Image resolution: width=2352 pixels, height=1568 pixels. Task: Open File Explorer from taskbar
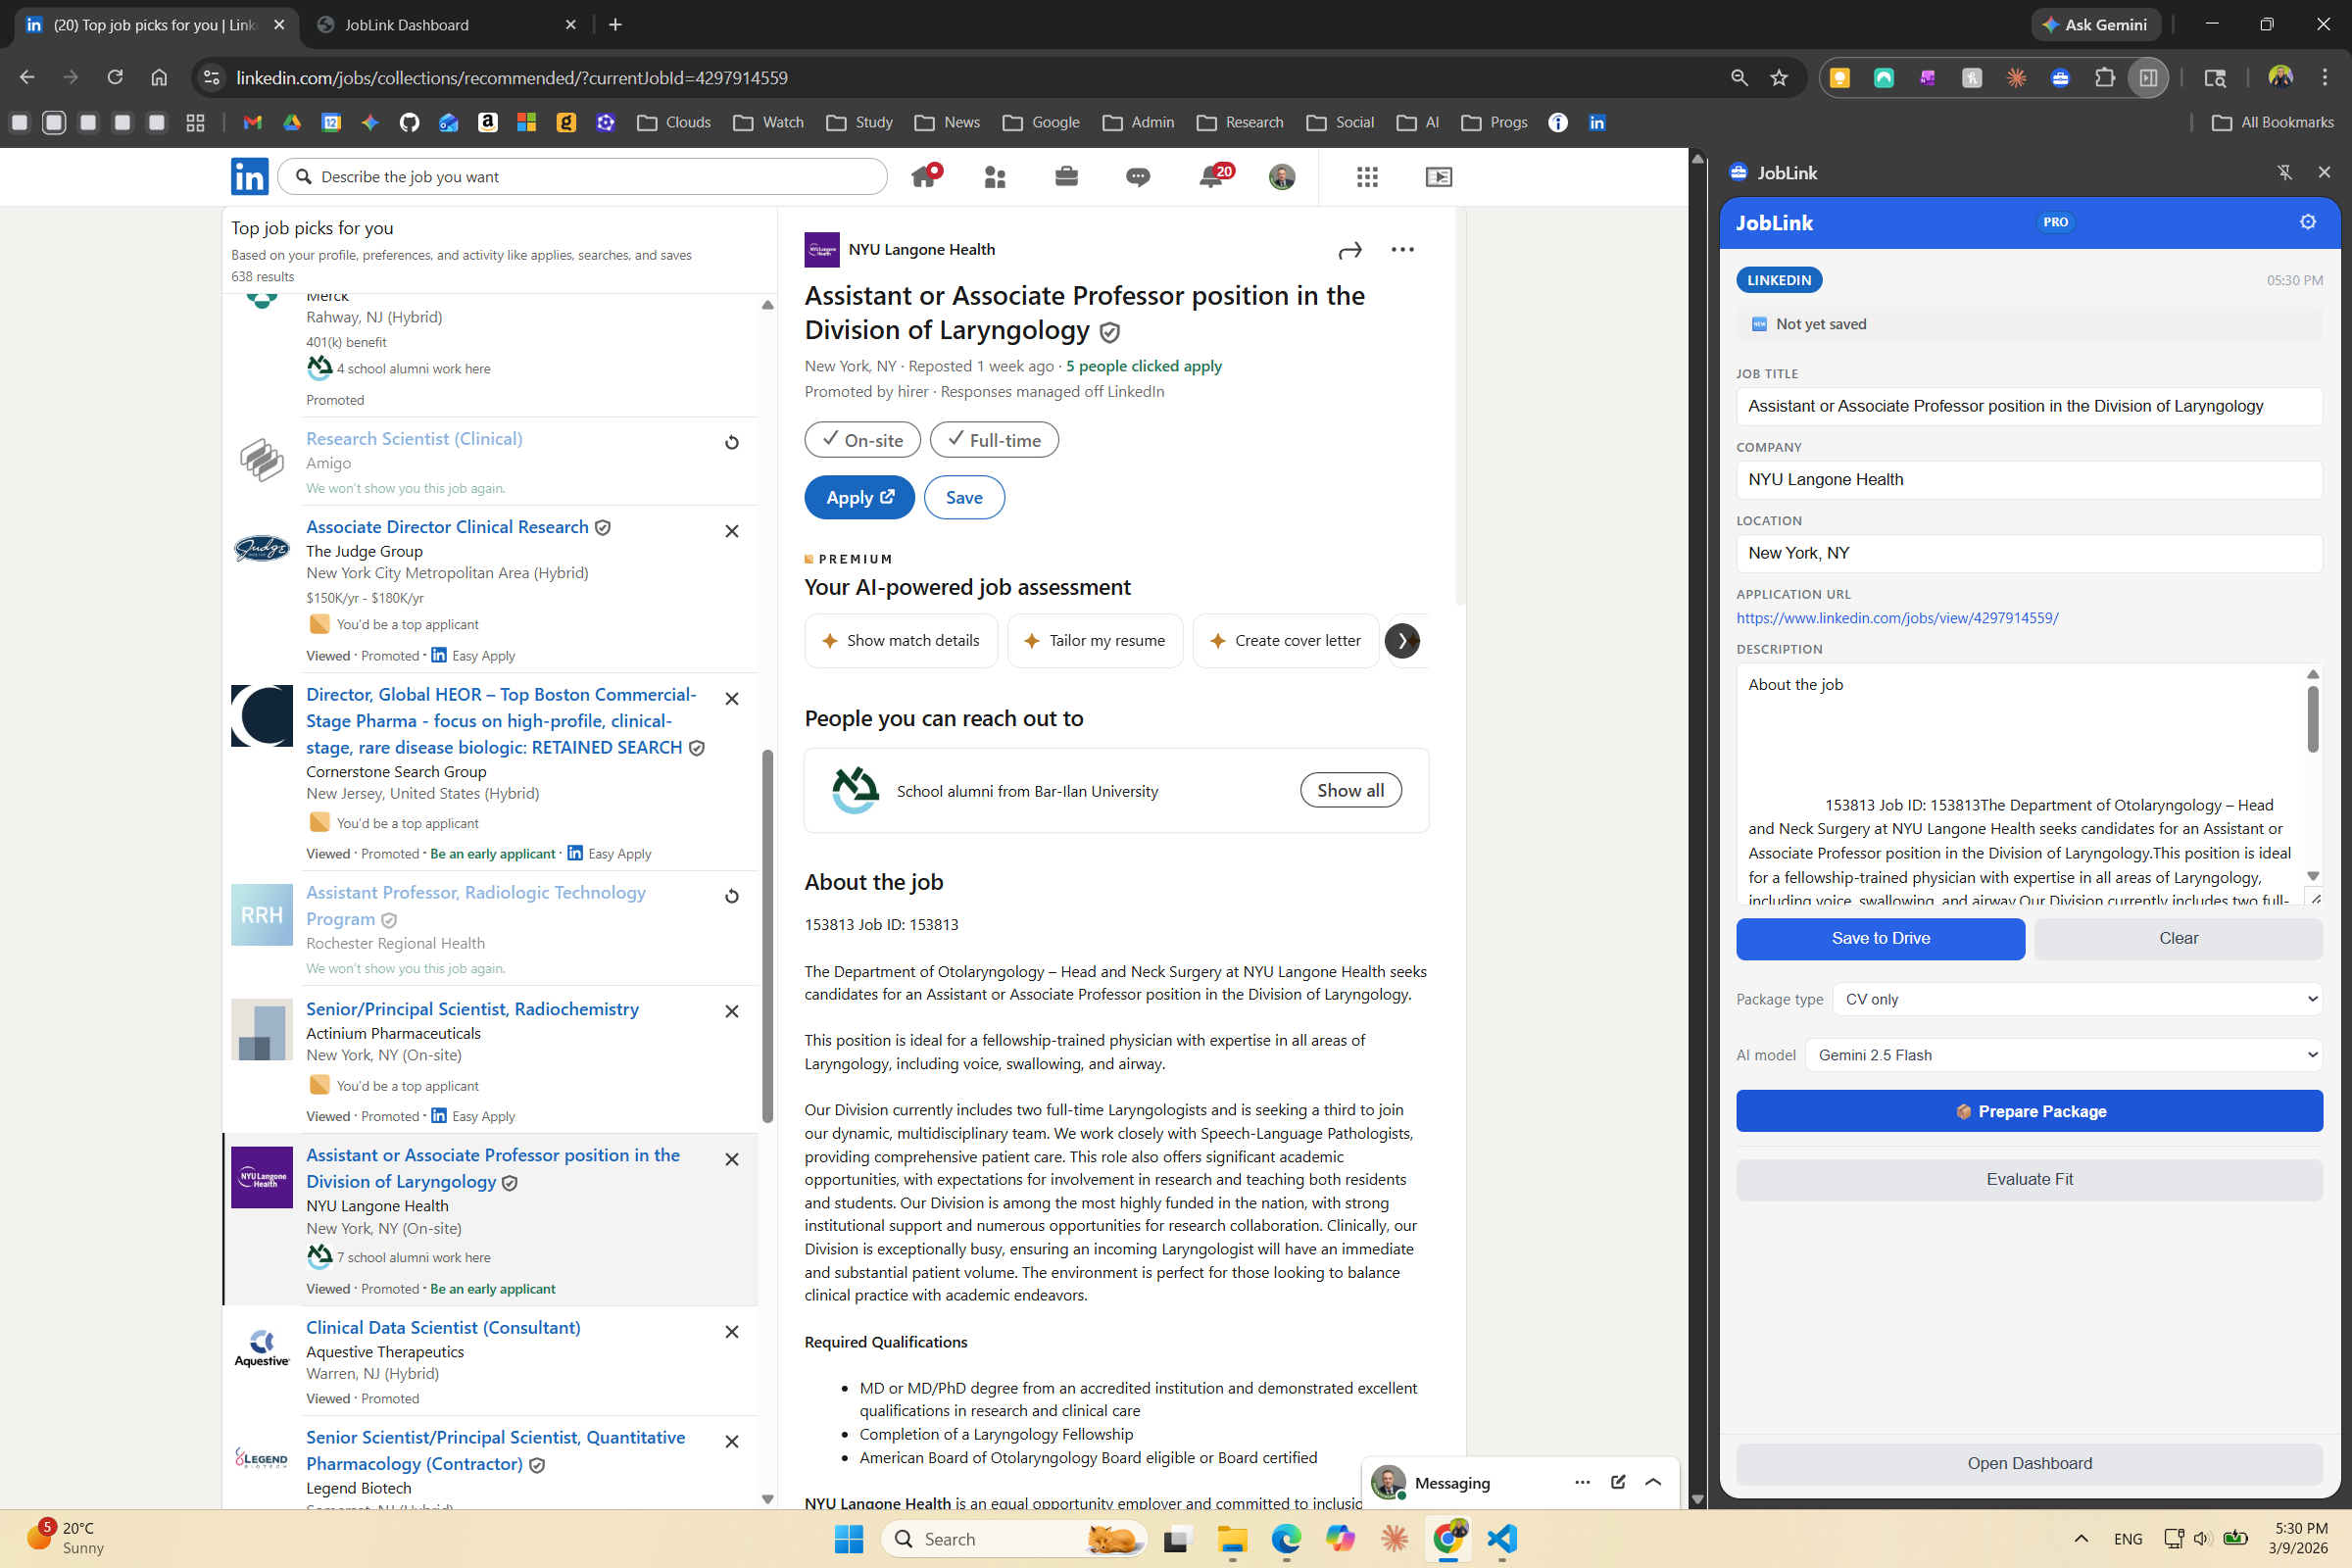1232,1539
